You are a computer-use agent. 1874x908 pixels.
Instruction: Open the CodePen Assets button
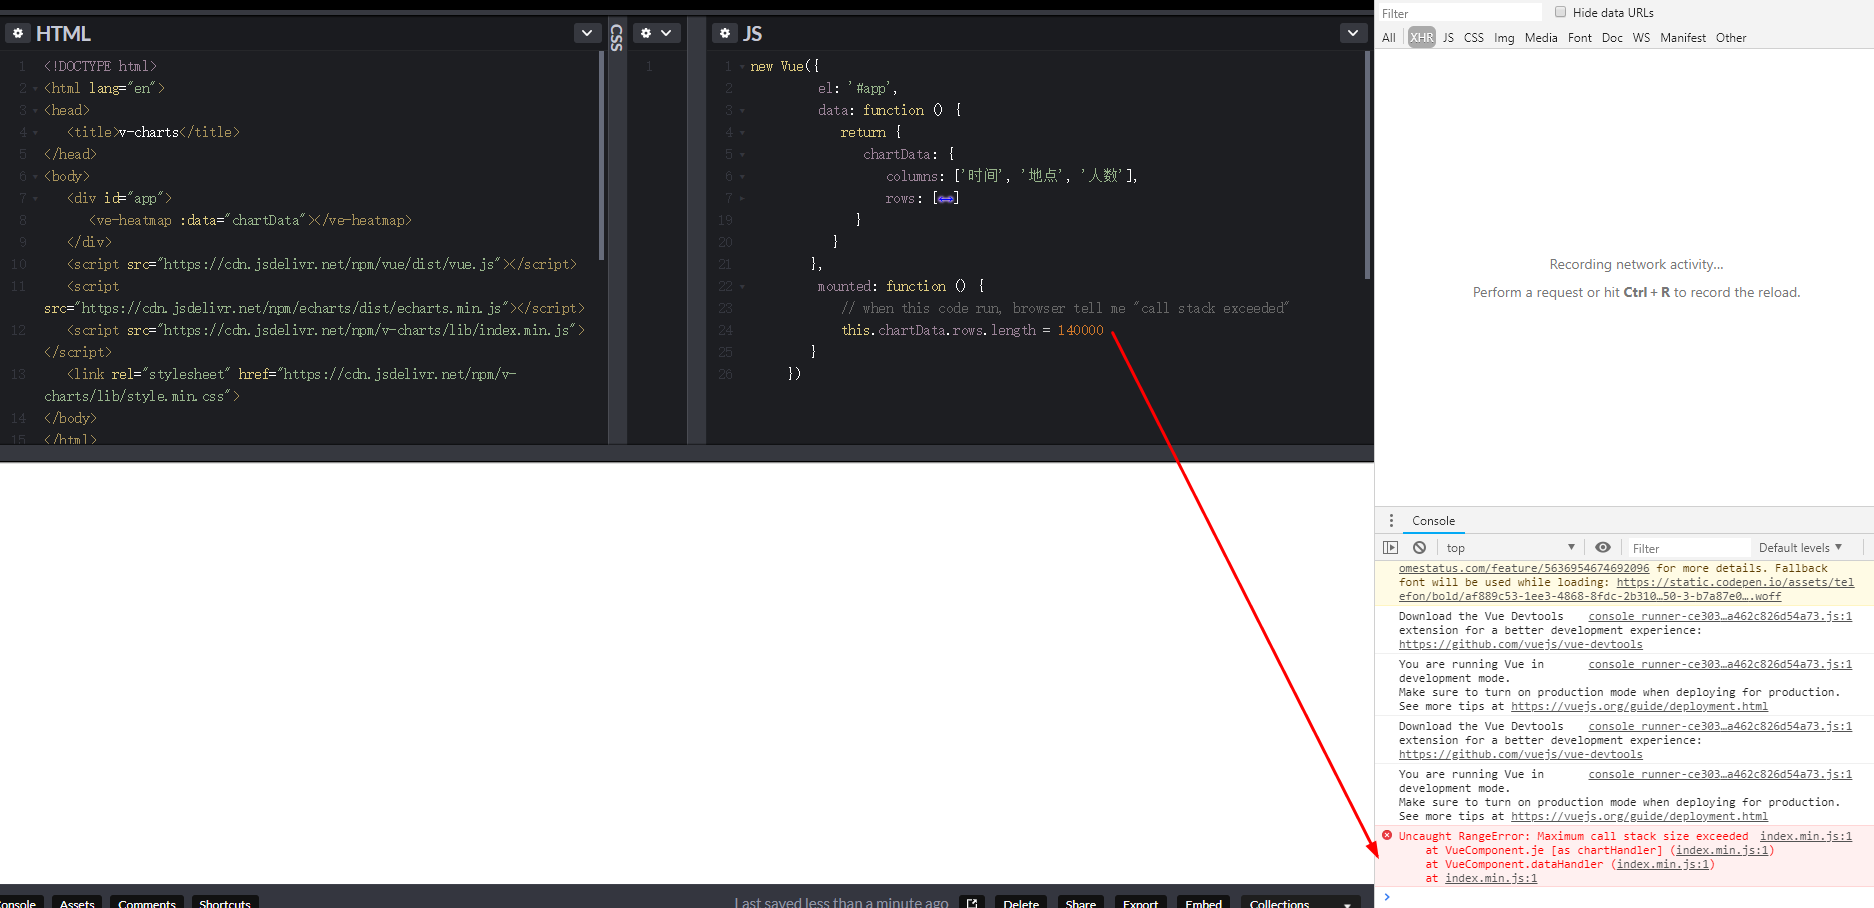[x=77, y=902]
